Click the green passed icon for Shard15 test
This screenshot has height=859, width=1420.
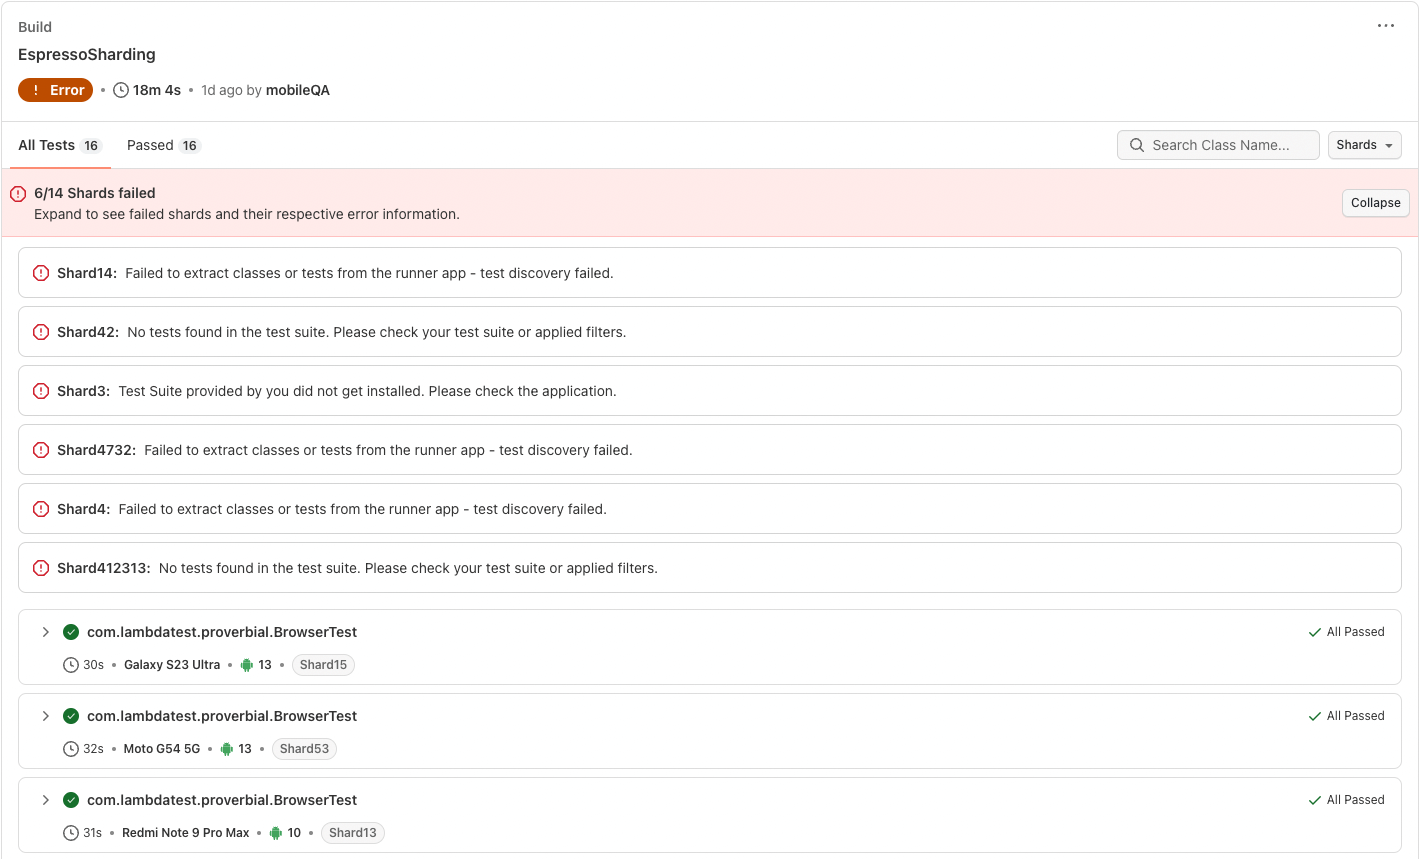pos(71,632)
